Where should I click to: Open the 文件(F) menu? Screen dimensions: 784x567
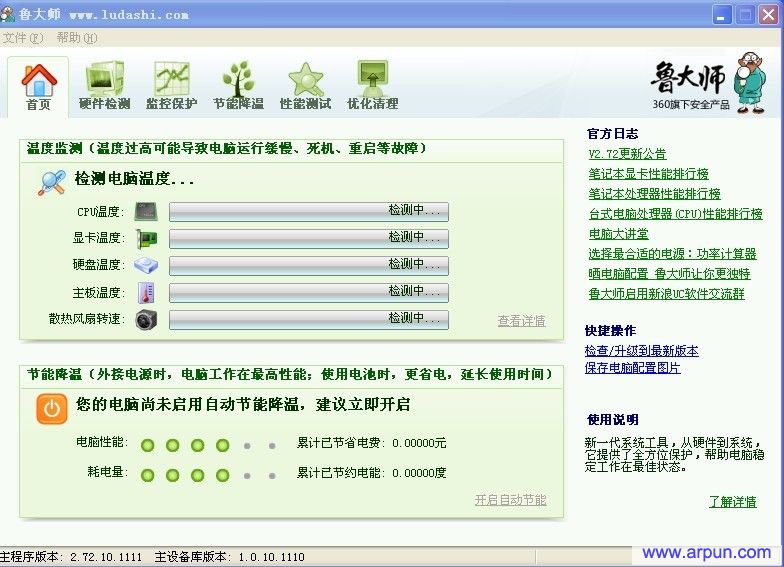click(x=23, y=38)
